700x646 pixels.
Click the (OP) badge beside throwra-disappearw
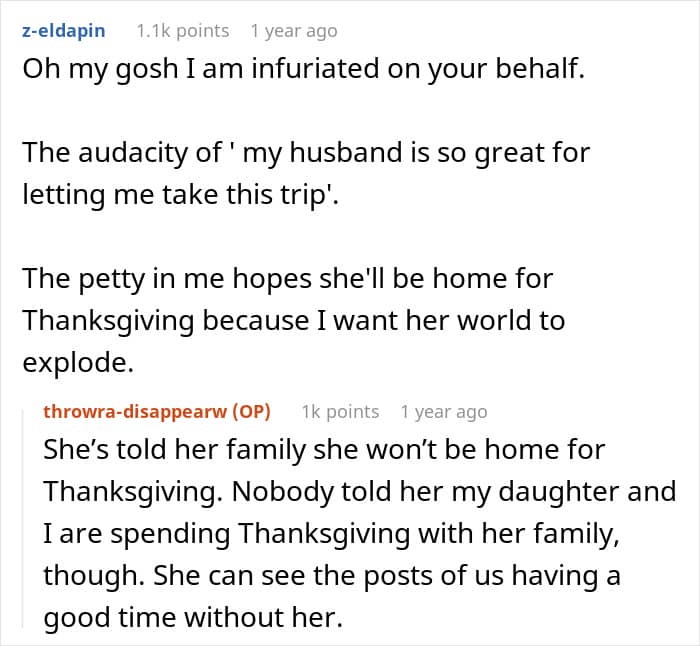click(251, 412)
